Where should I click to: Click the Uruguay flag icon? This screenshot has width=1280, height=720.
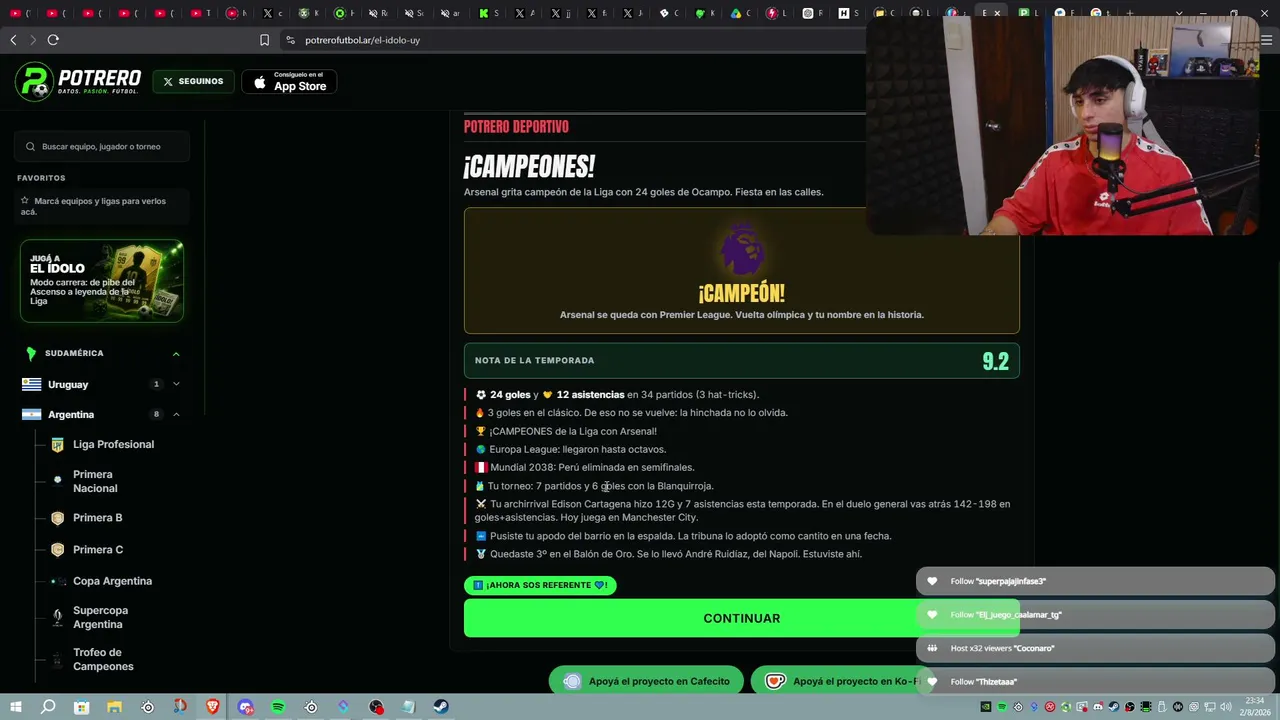(32, 384)
